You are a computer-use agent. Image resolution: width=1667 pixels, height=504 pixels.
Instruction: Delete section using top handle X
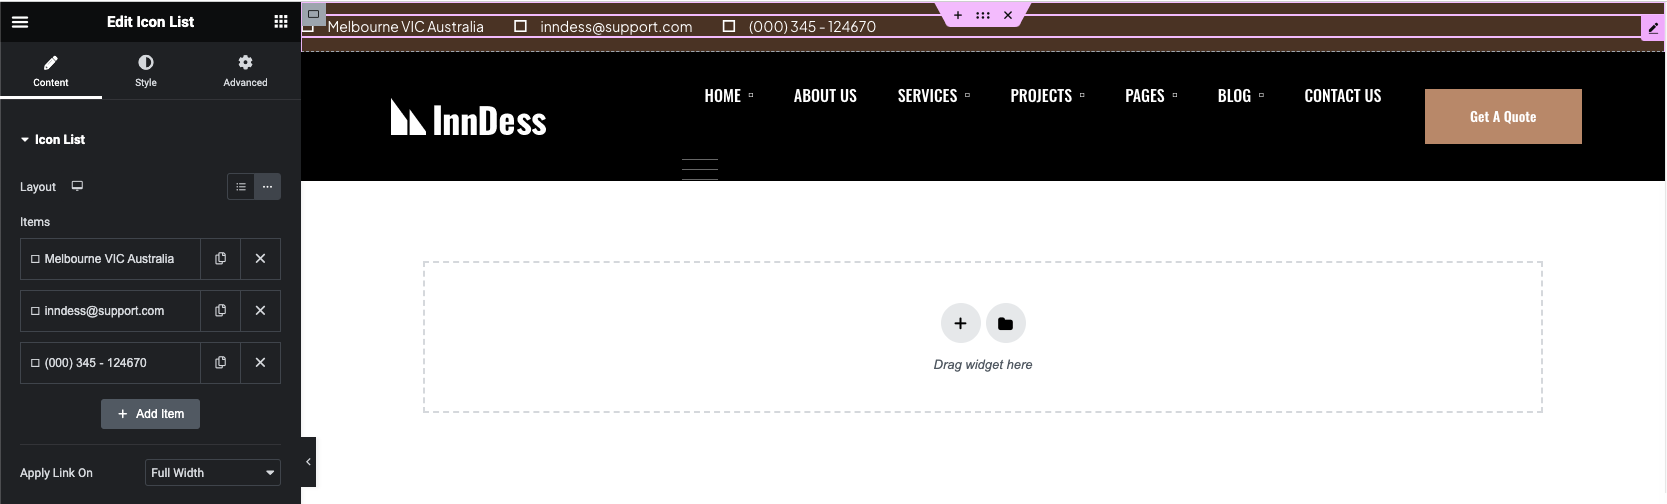pos(1008,15)
